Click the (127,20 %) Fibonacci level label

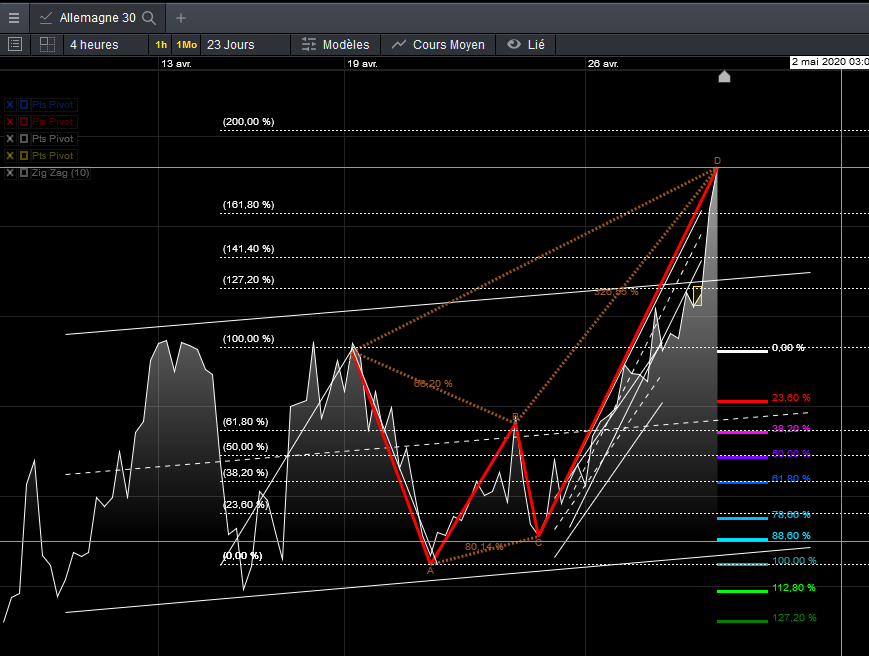[x=248, y=280]
